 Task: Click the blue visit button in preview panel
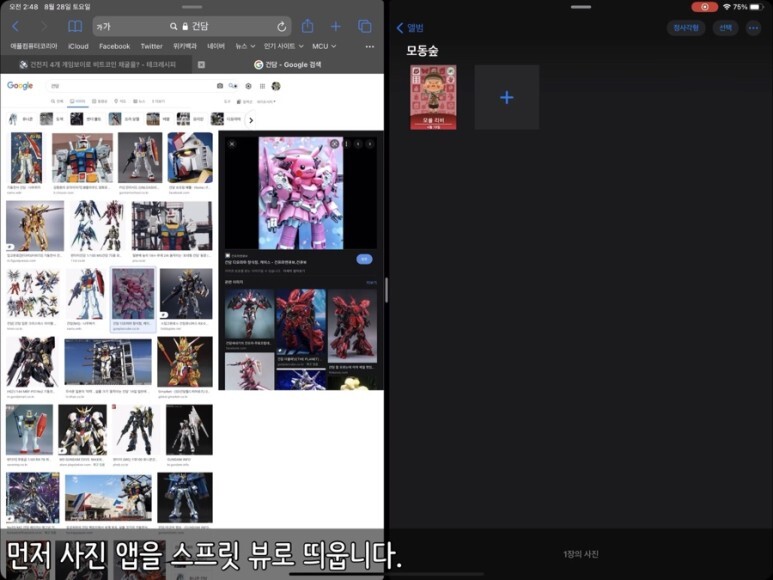point(364,259)
